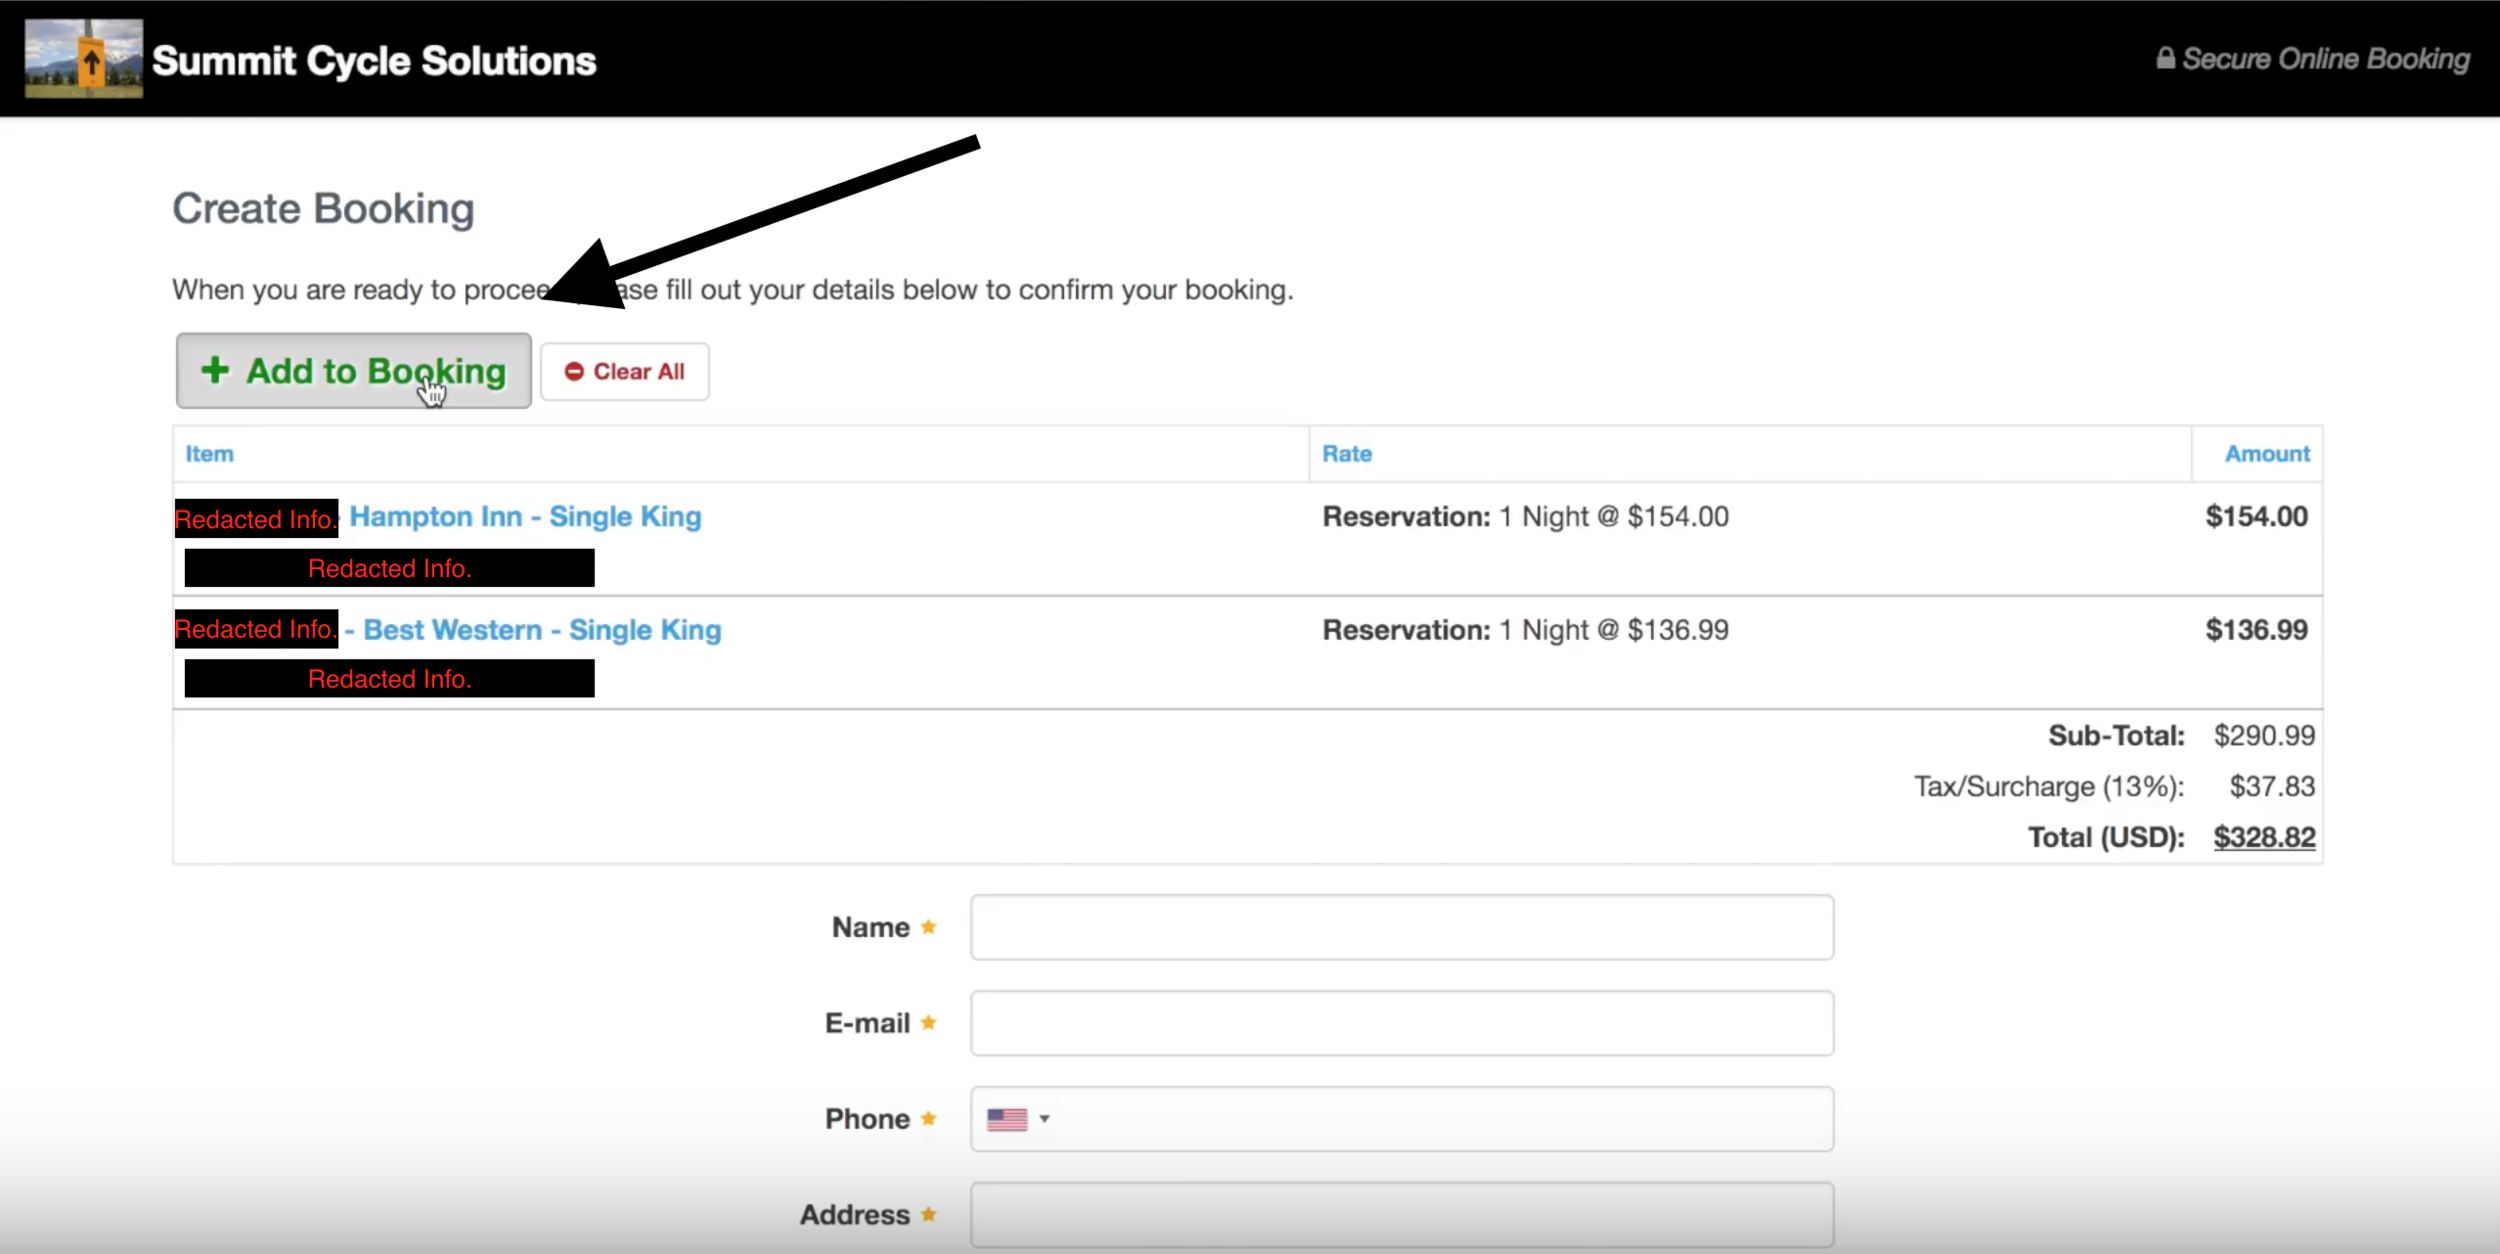Viewport: 2500px width, 1254px height.
Task: Click the 1 Night @ $154.00 rate text
Action: tap(1613, 517)
